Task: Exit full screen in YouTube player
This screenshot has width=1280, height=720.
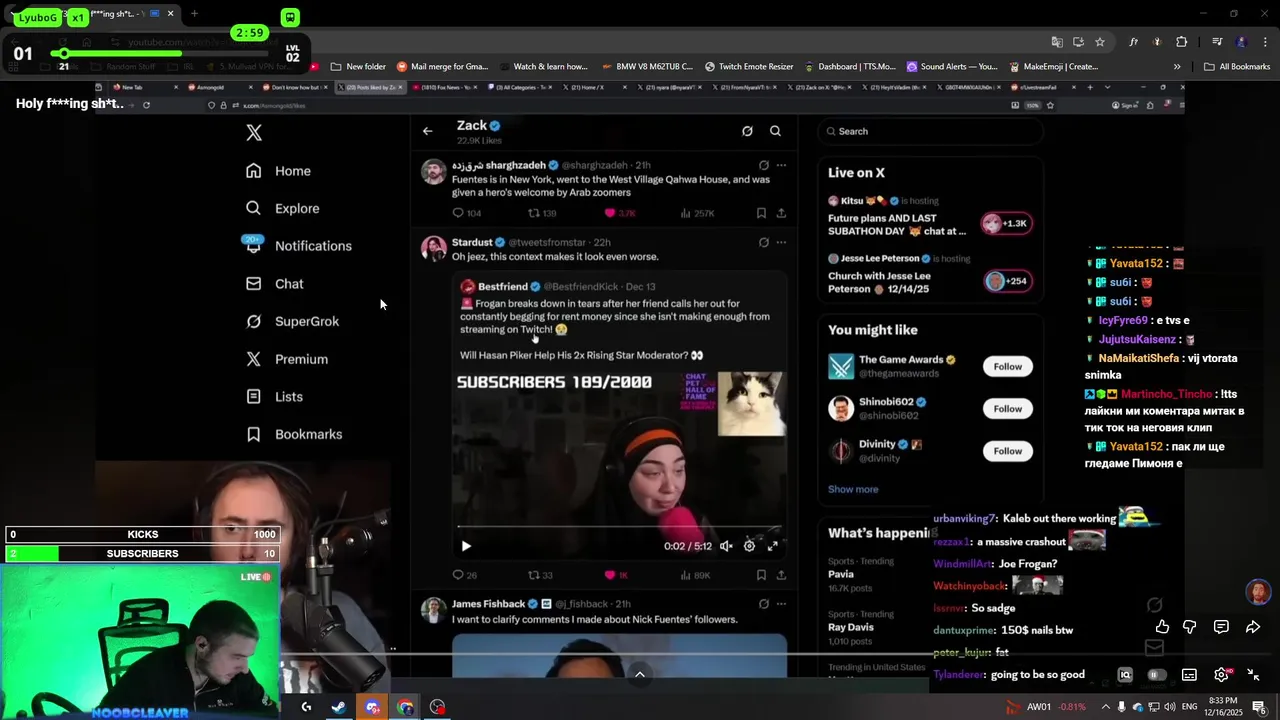Action: tap(1253, 675)
